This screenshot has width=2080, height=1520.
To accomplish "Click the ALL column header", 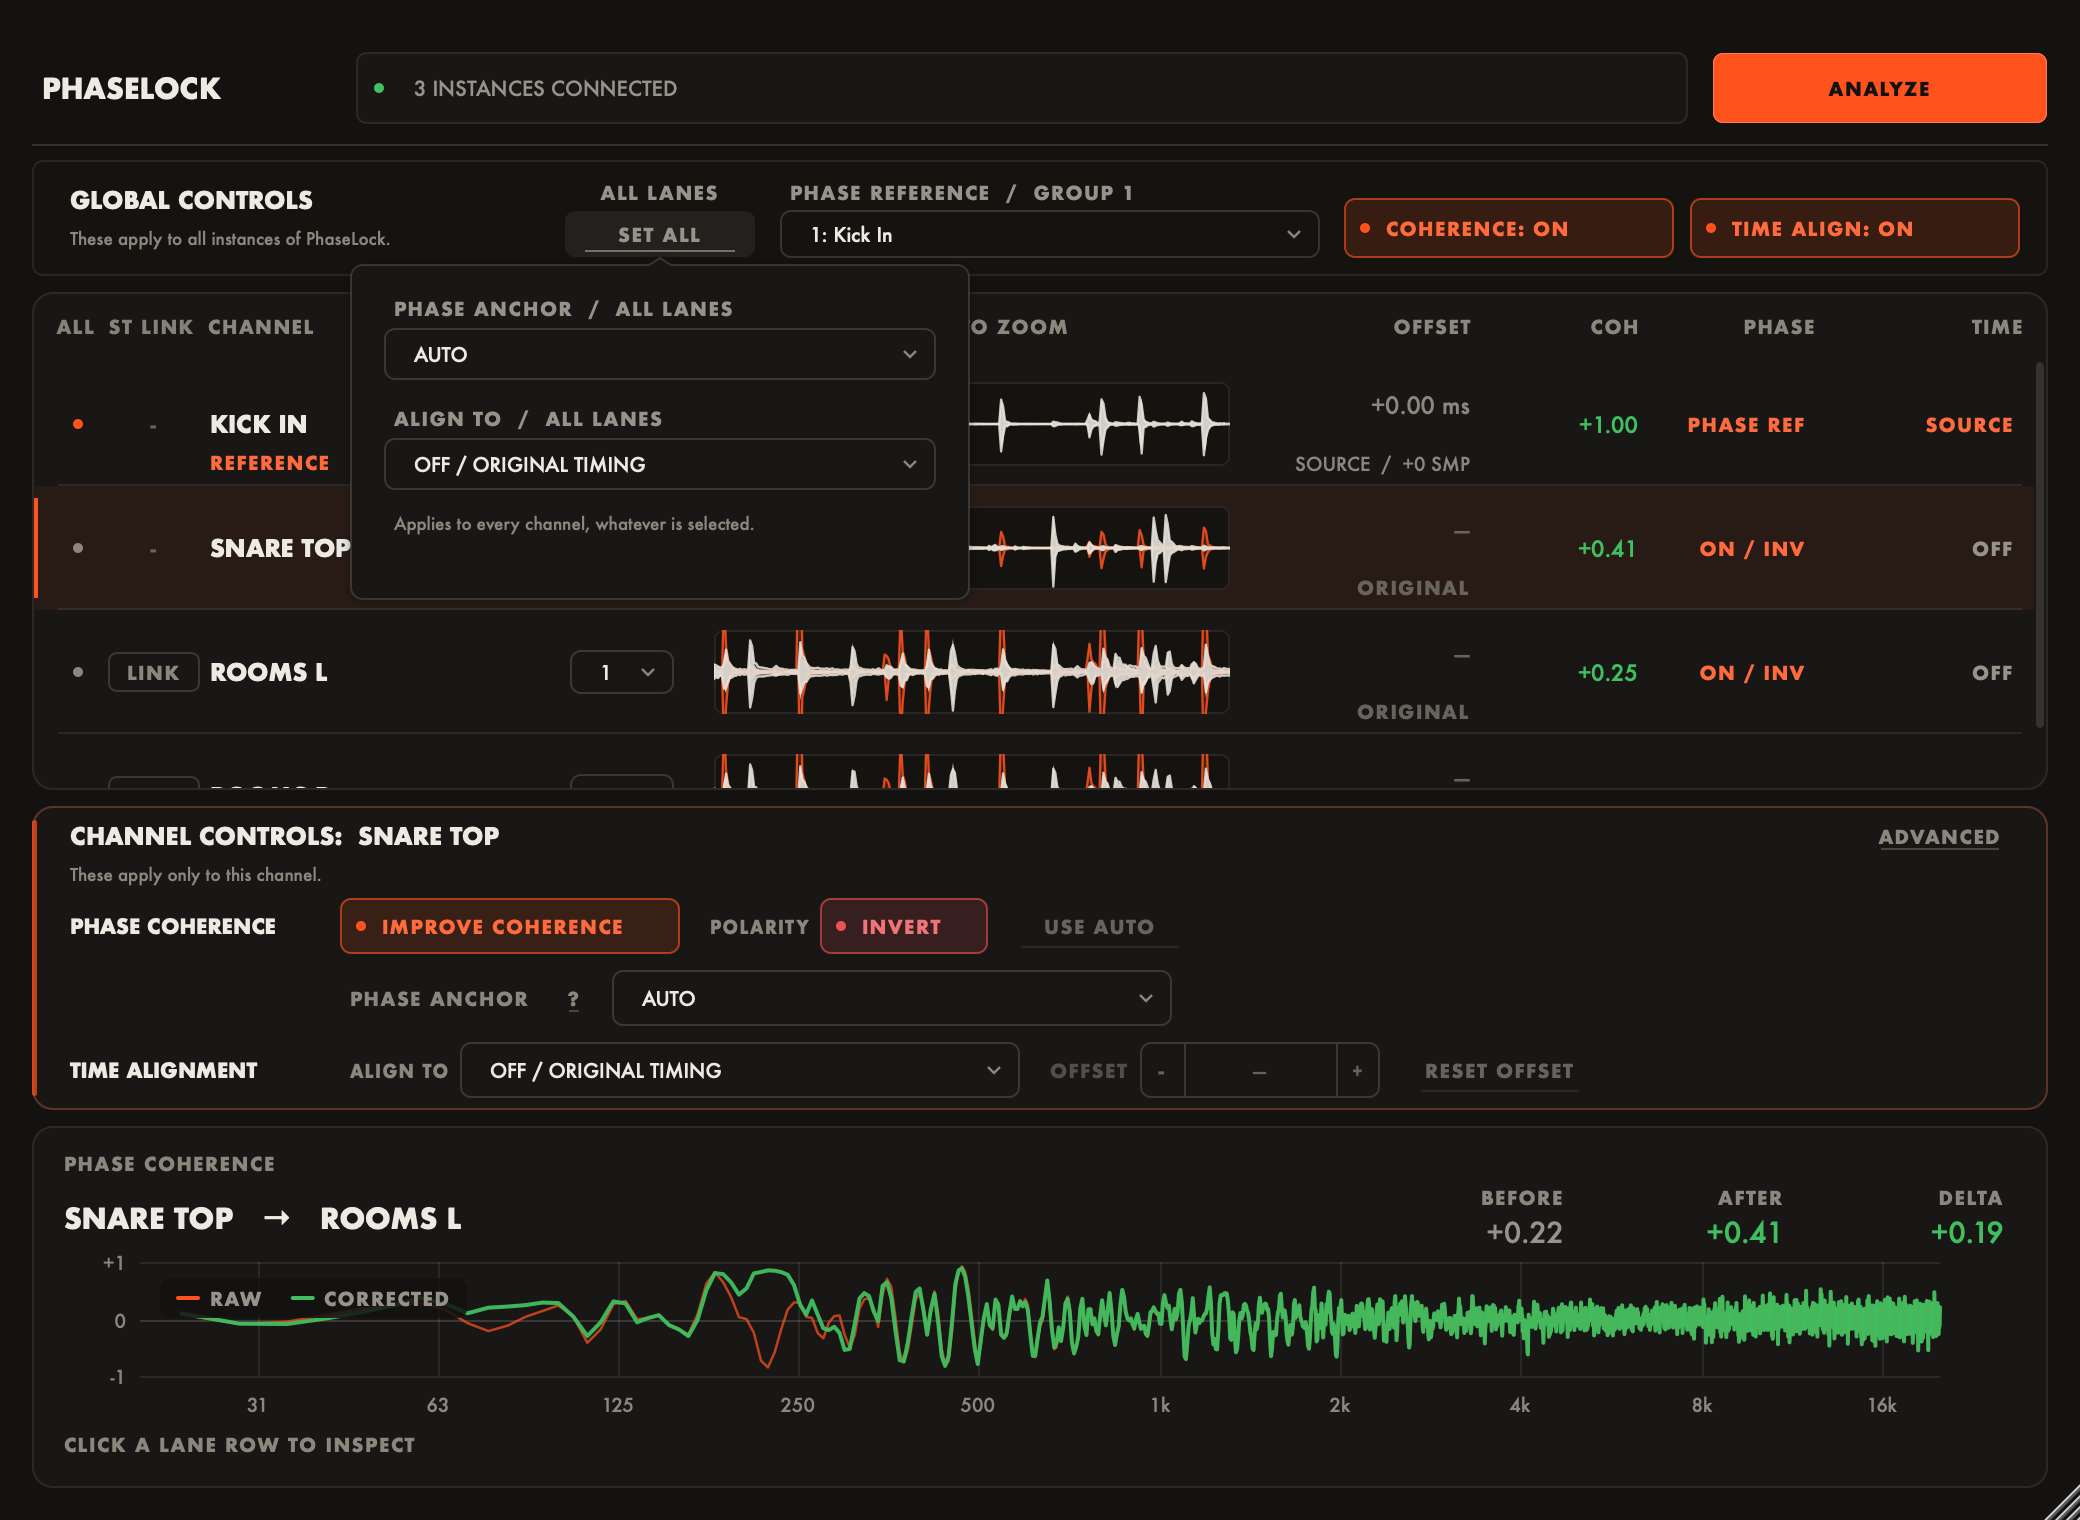I will pos(75,327).
